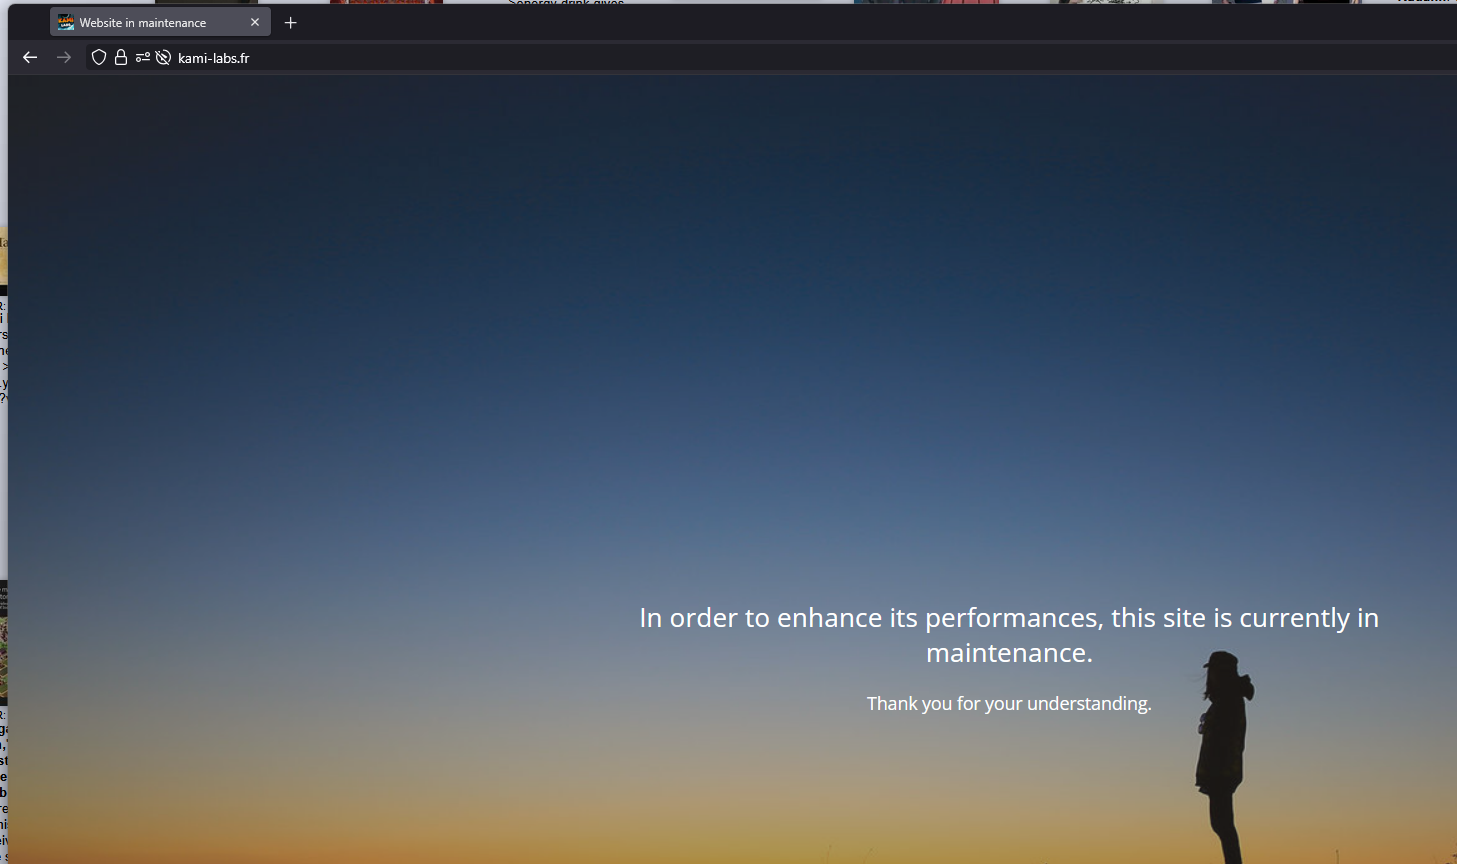Open the site permissions icon in address bar
The image size is (1457, 864).
pos(143,58)
